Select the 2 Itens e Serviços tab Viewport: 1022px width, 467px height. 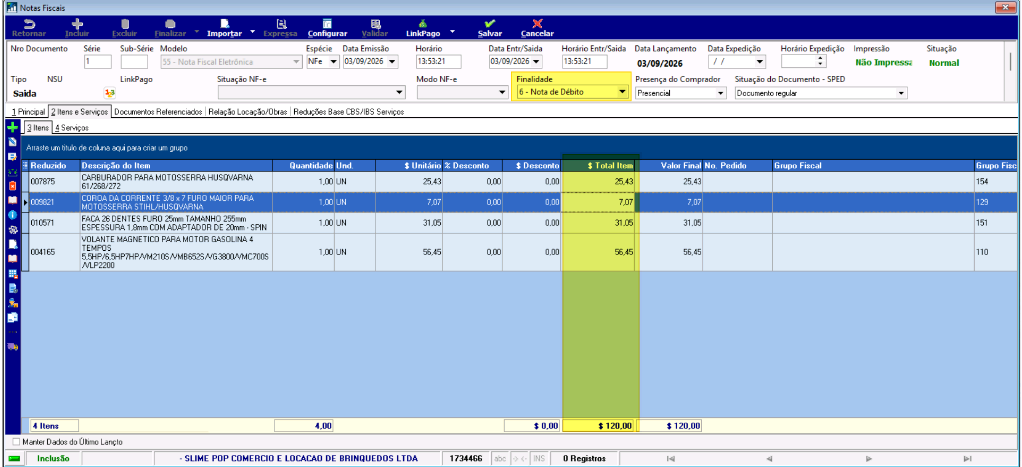click(80, 112)
